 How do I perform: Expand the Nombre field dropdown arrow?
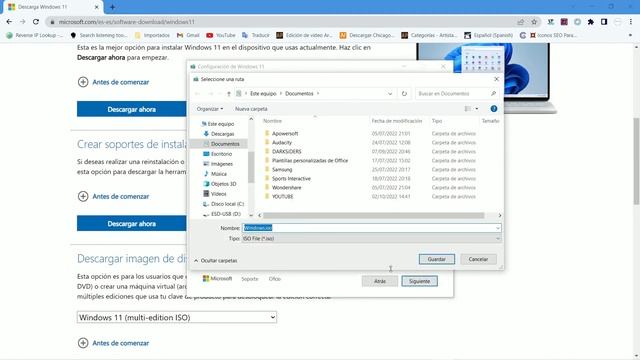[x=498, y=228]
